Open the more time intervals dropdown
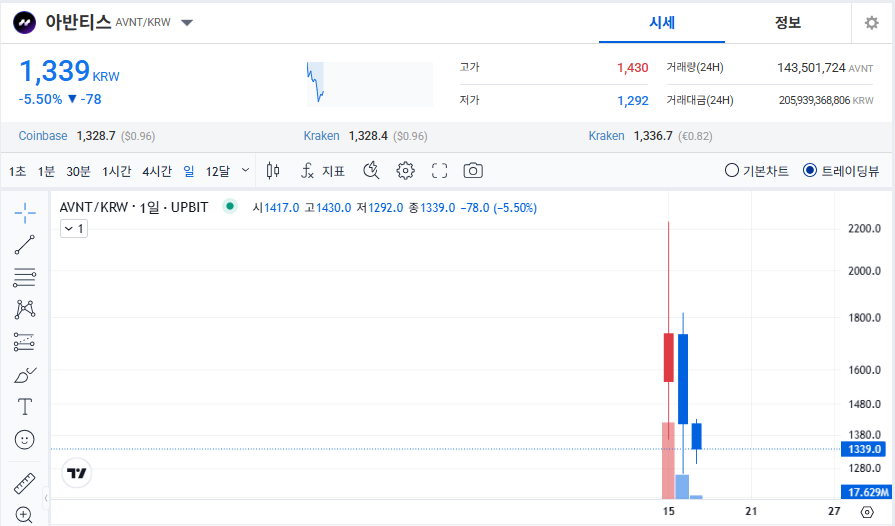 click(x=245, y=170)
